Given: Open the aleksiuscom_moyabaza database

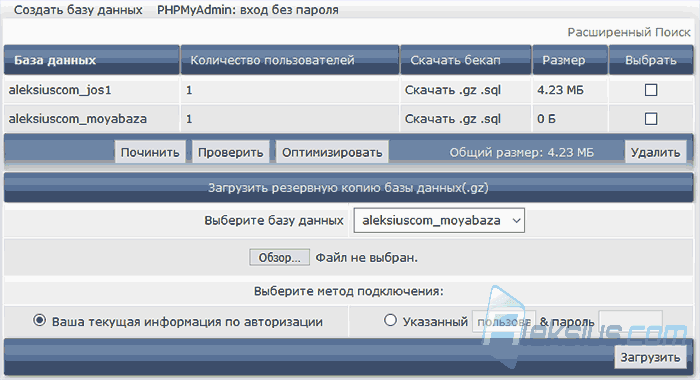Looking at the screenshot, I should point(78,119).
